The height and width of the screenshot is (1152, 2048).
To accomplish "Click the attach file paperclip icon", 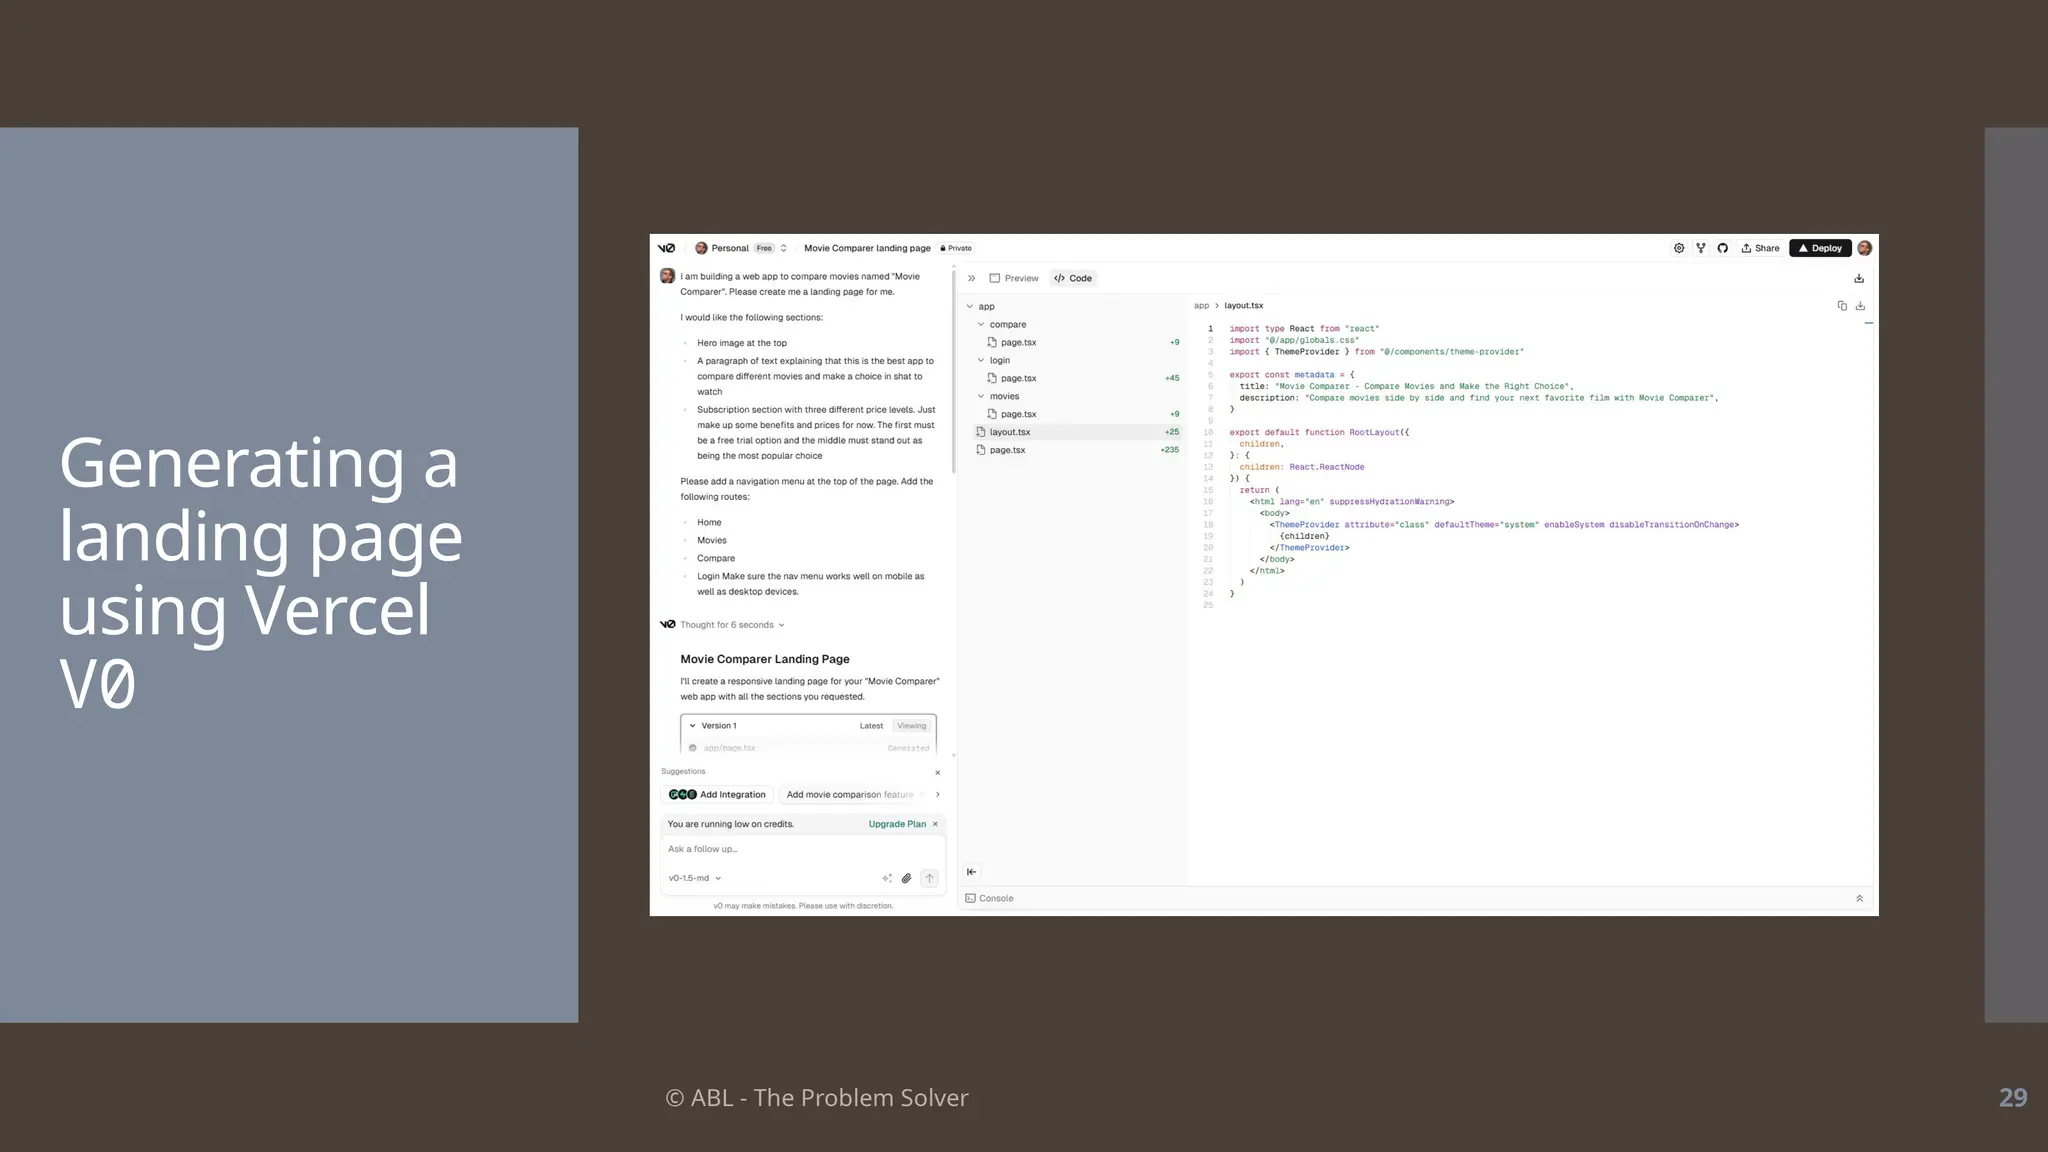I will click(906, 878).
